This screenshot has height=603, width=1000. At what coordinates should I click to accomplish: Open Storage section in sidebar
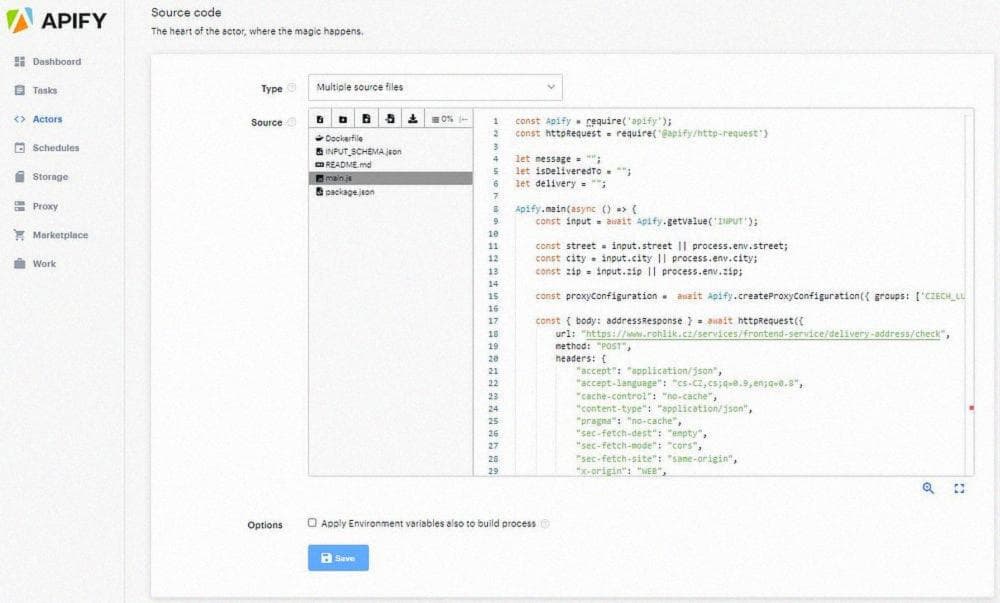tap(50, 177)
